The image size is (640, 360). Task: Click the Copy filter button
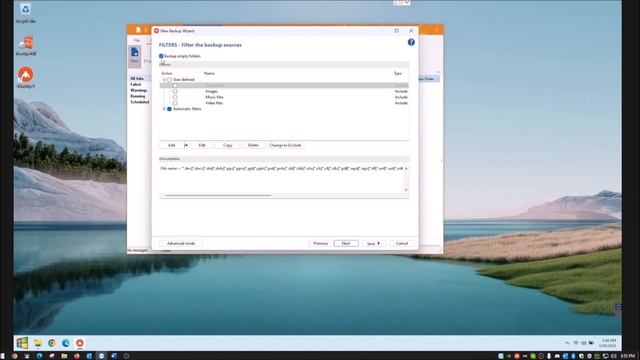tap(227, 145)
